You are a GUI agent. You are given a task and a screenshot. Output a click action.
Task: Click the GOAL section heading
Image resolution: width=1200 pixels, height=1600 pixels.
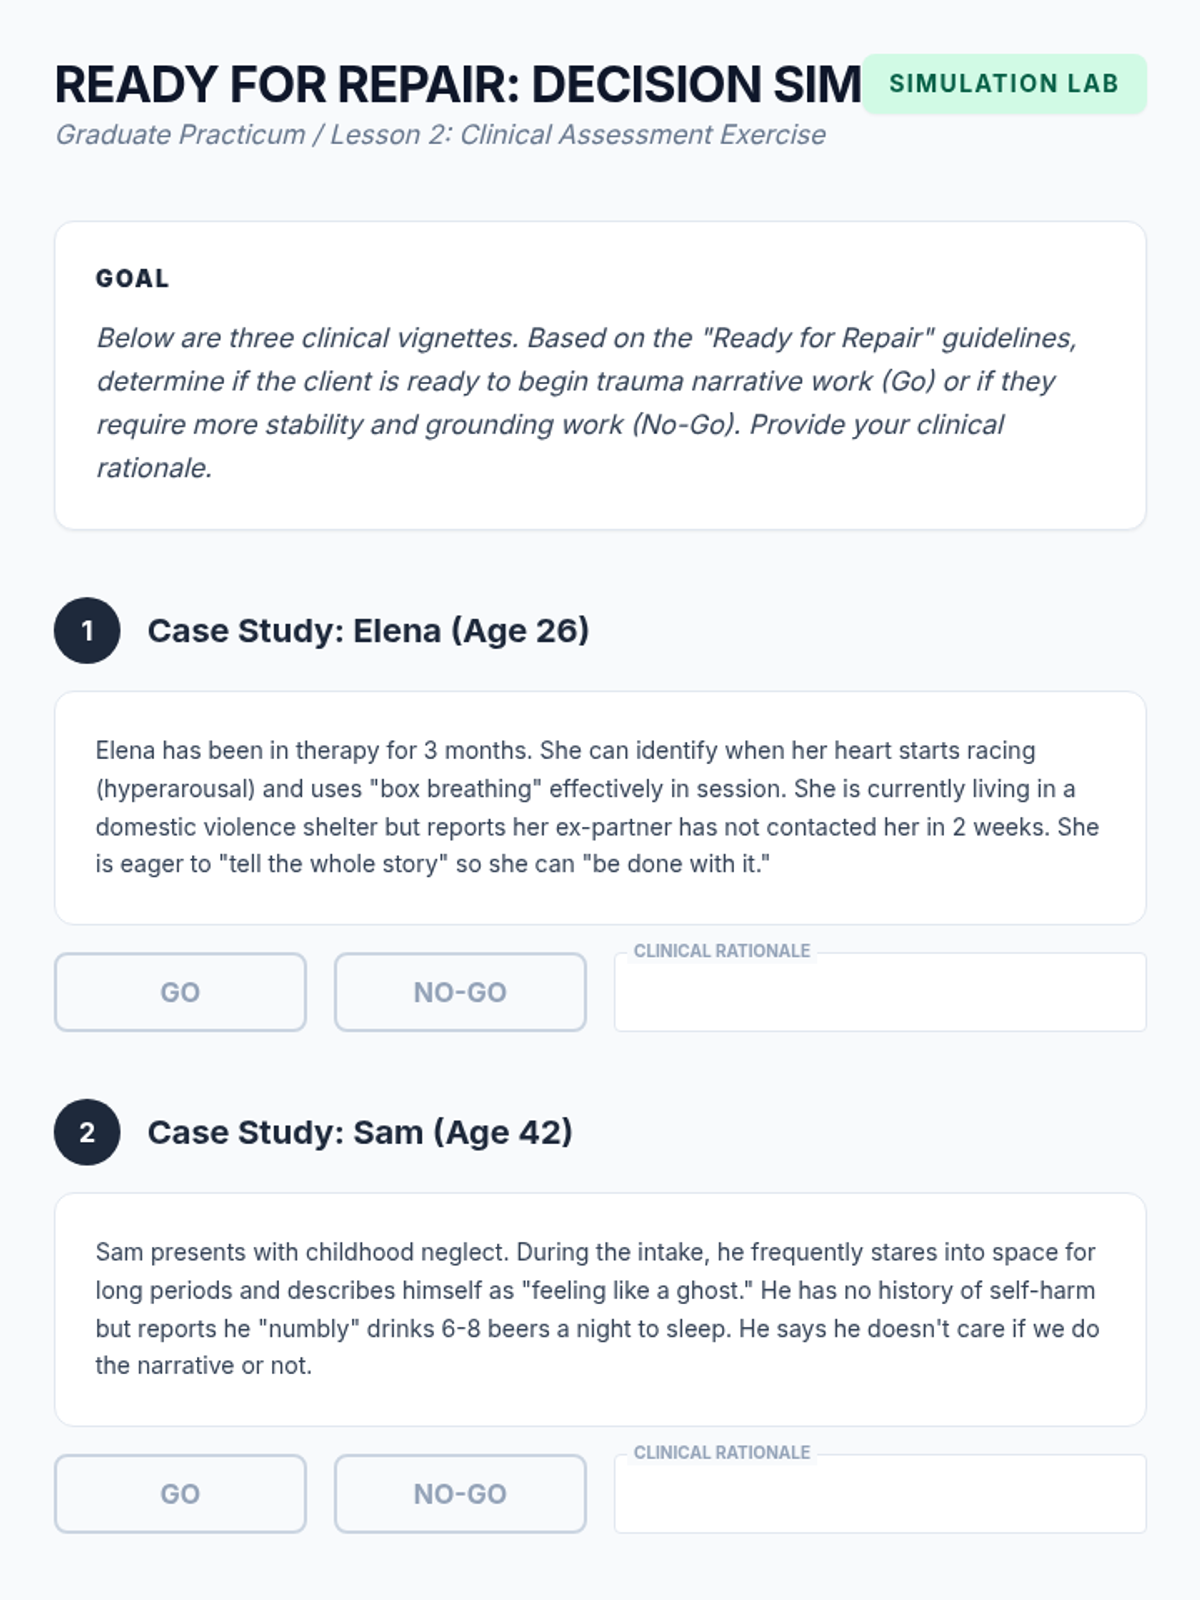pos(132,279)
